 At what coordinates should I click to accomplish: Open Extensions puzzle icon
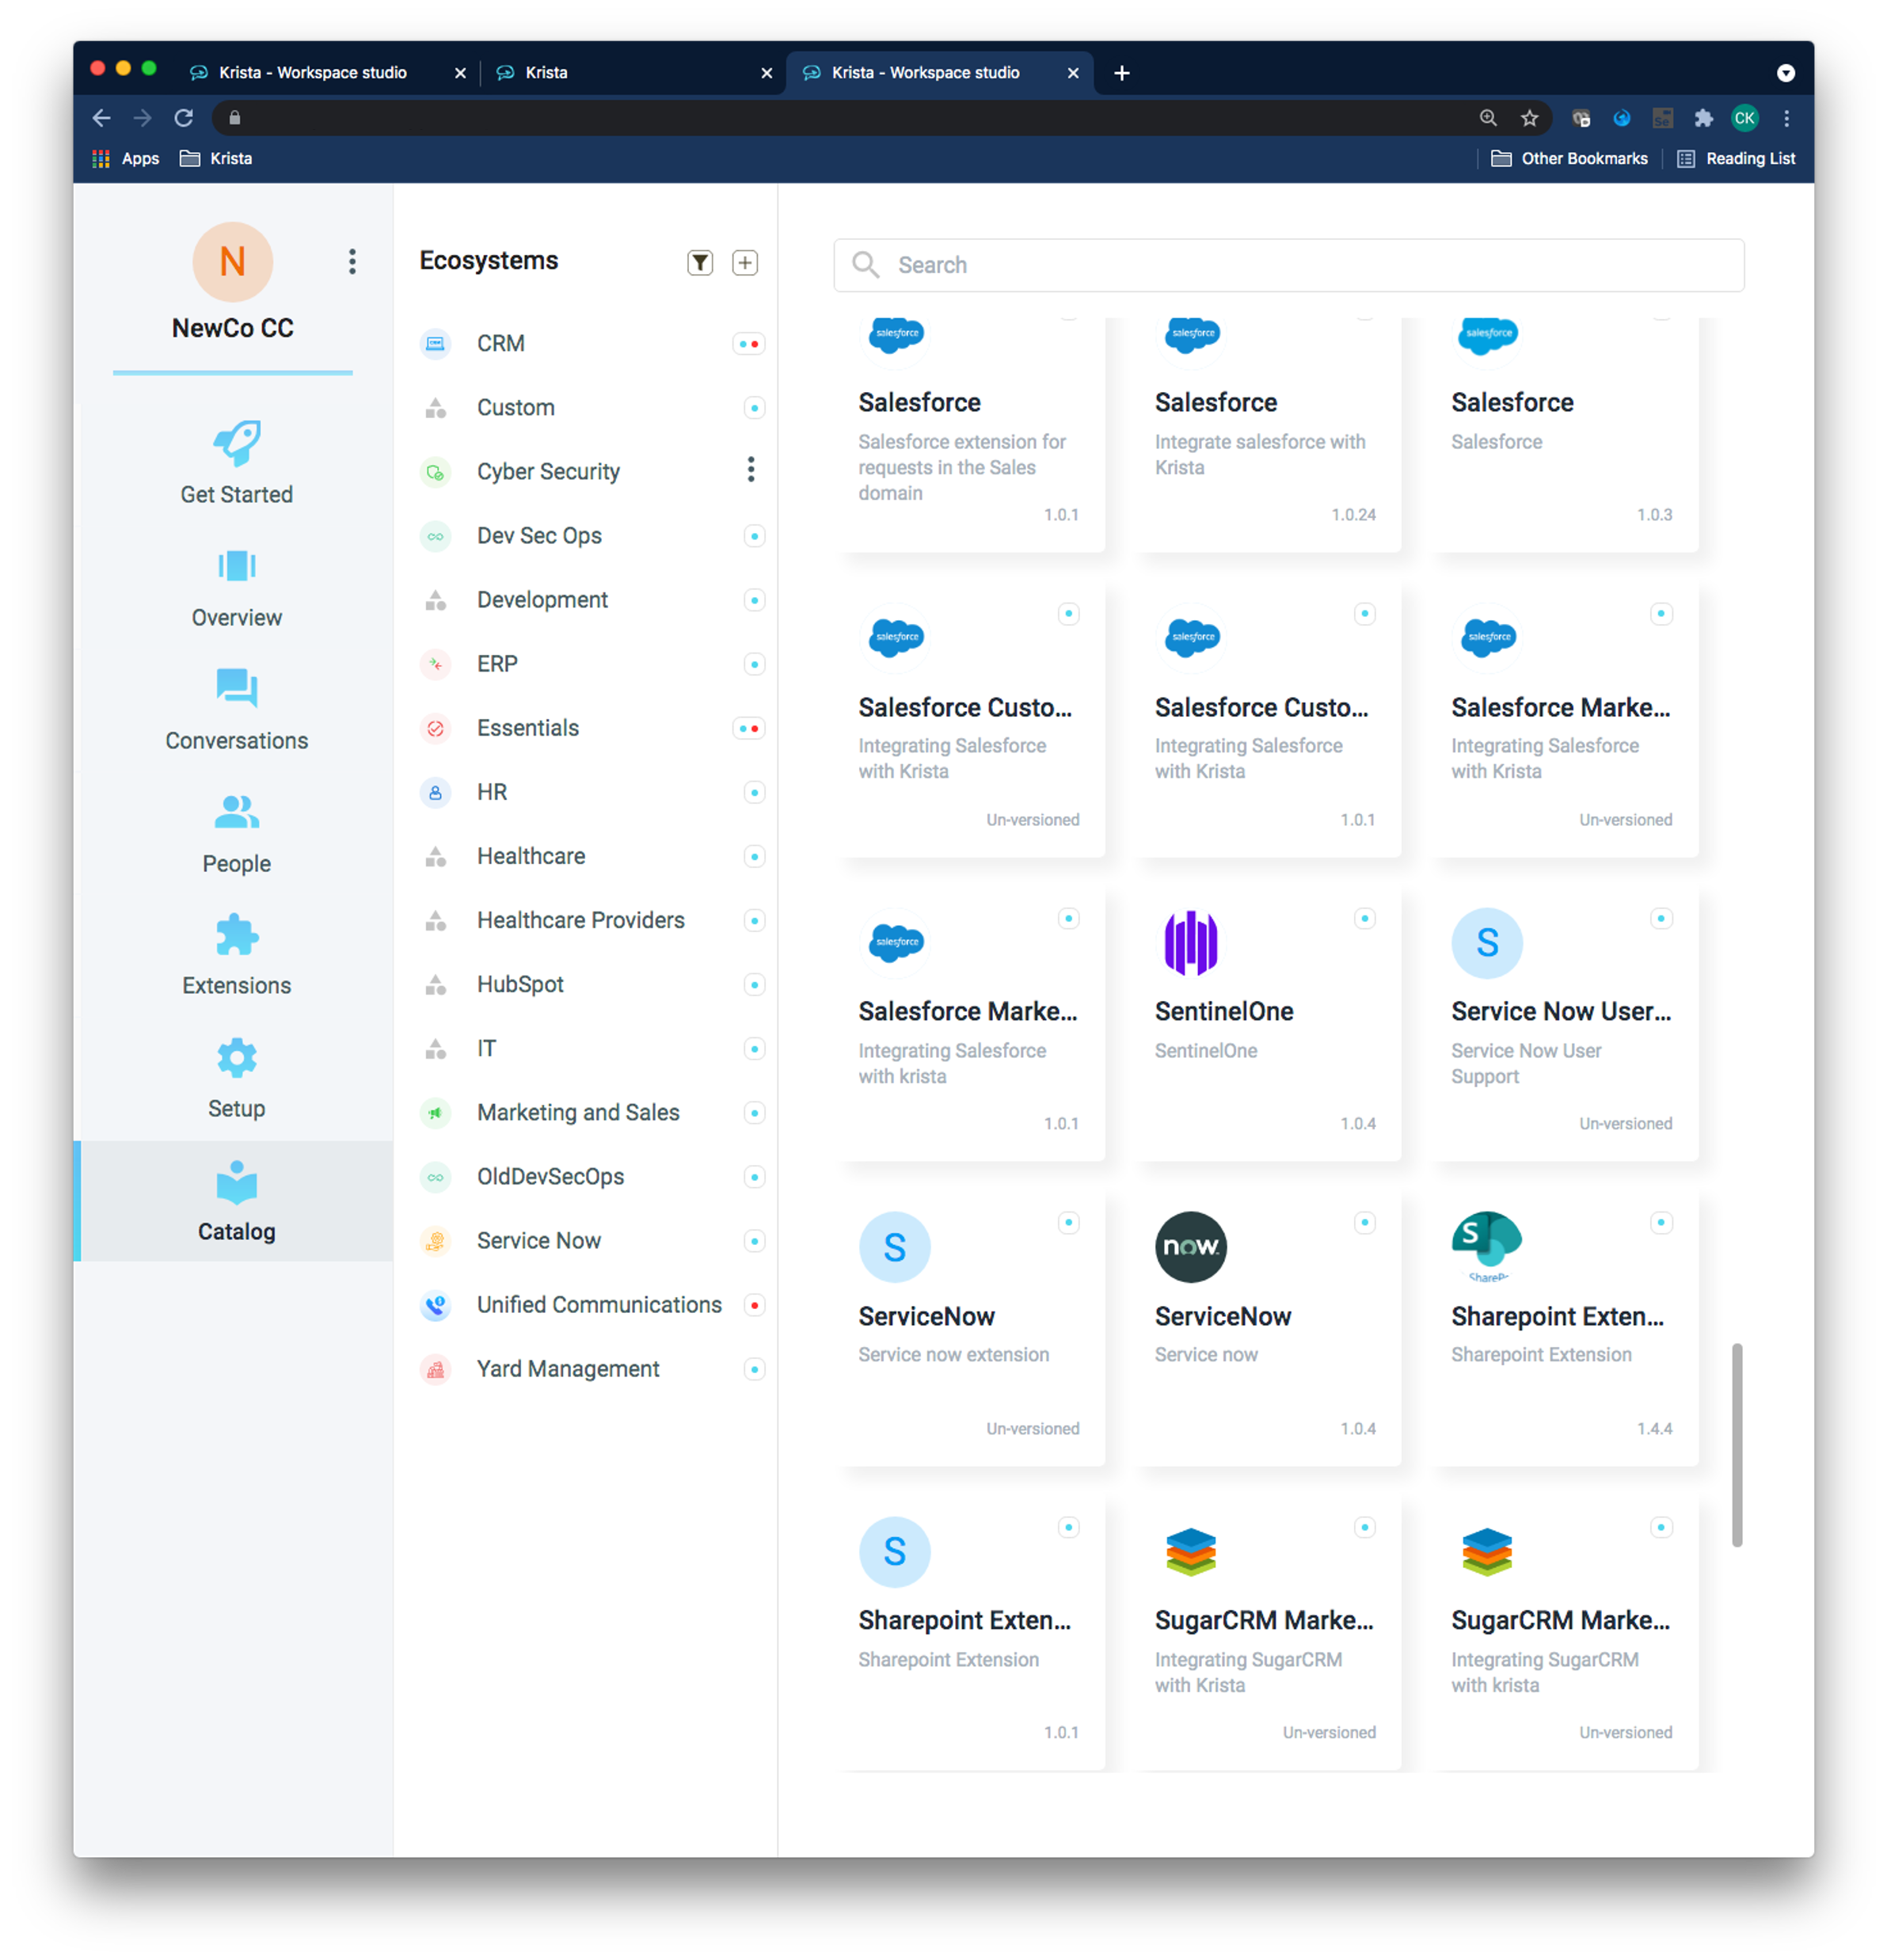click(237, 936)
